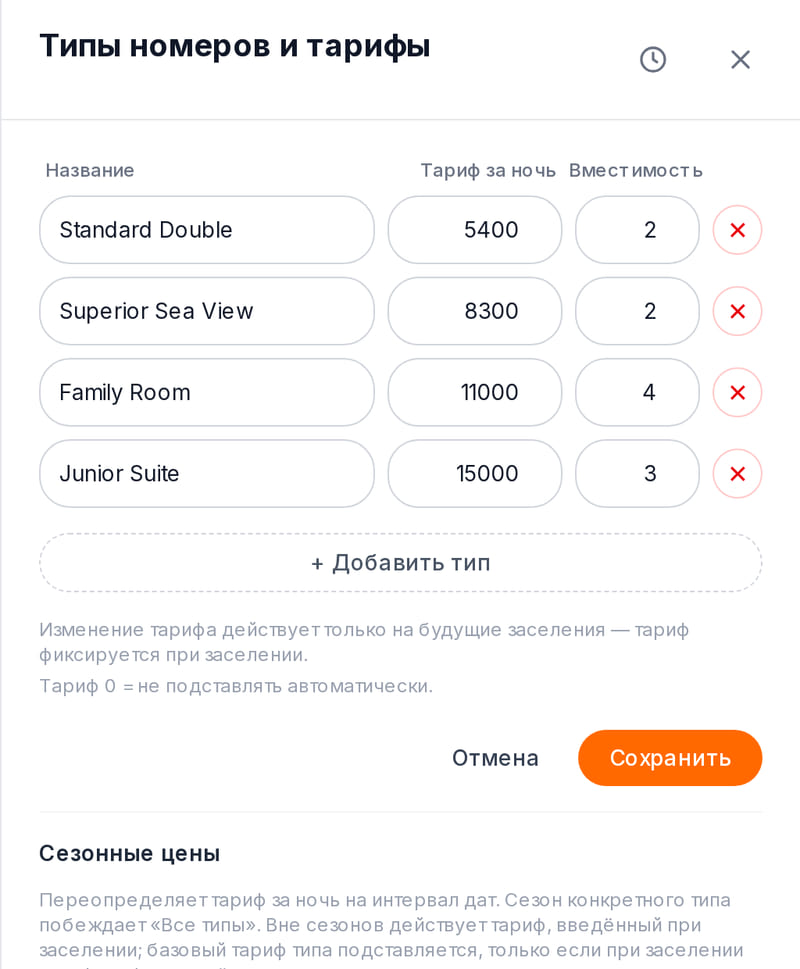Add a new room type
The image size is (800, 969).
(x=400, y=563)
